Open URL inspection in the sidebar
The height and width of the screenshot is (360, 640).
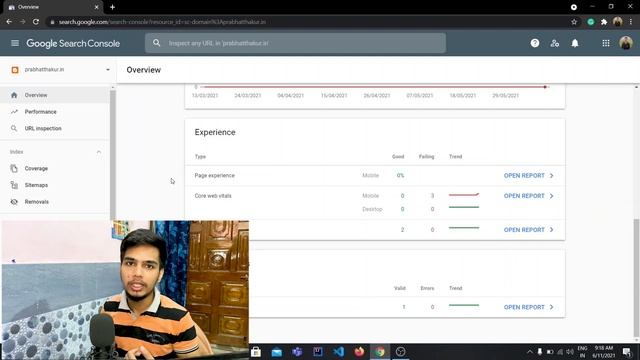tap(55, 129)
